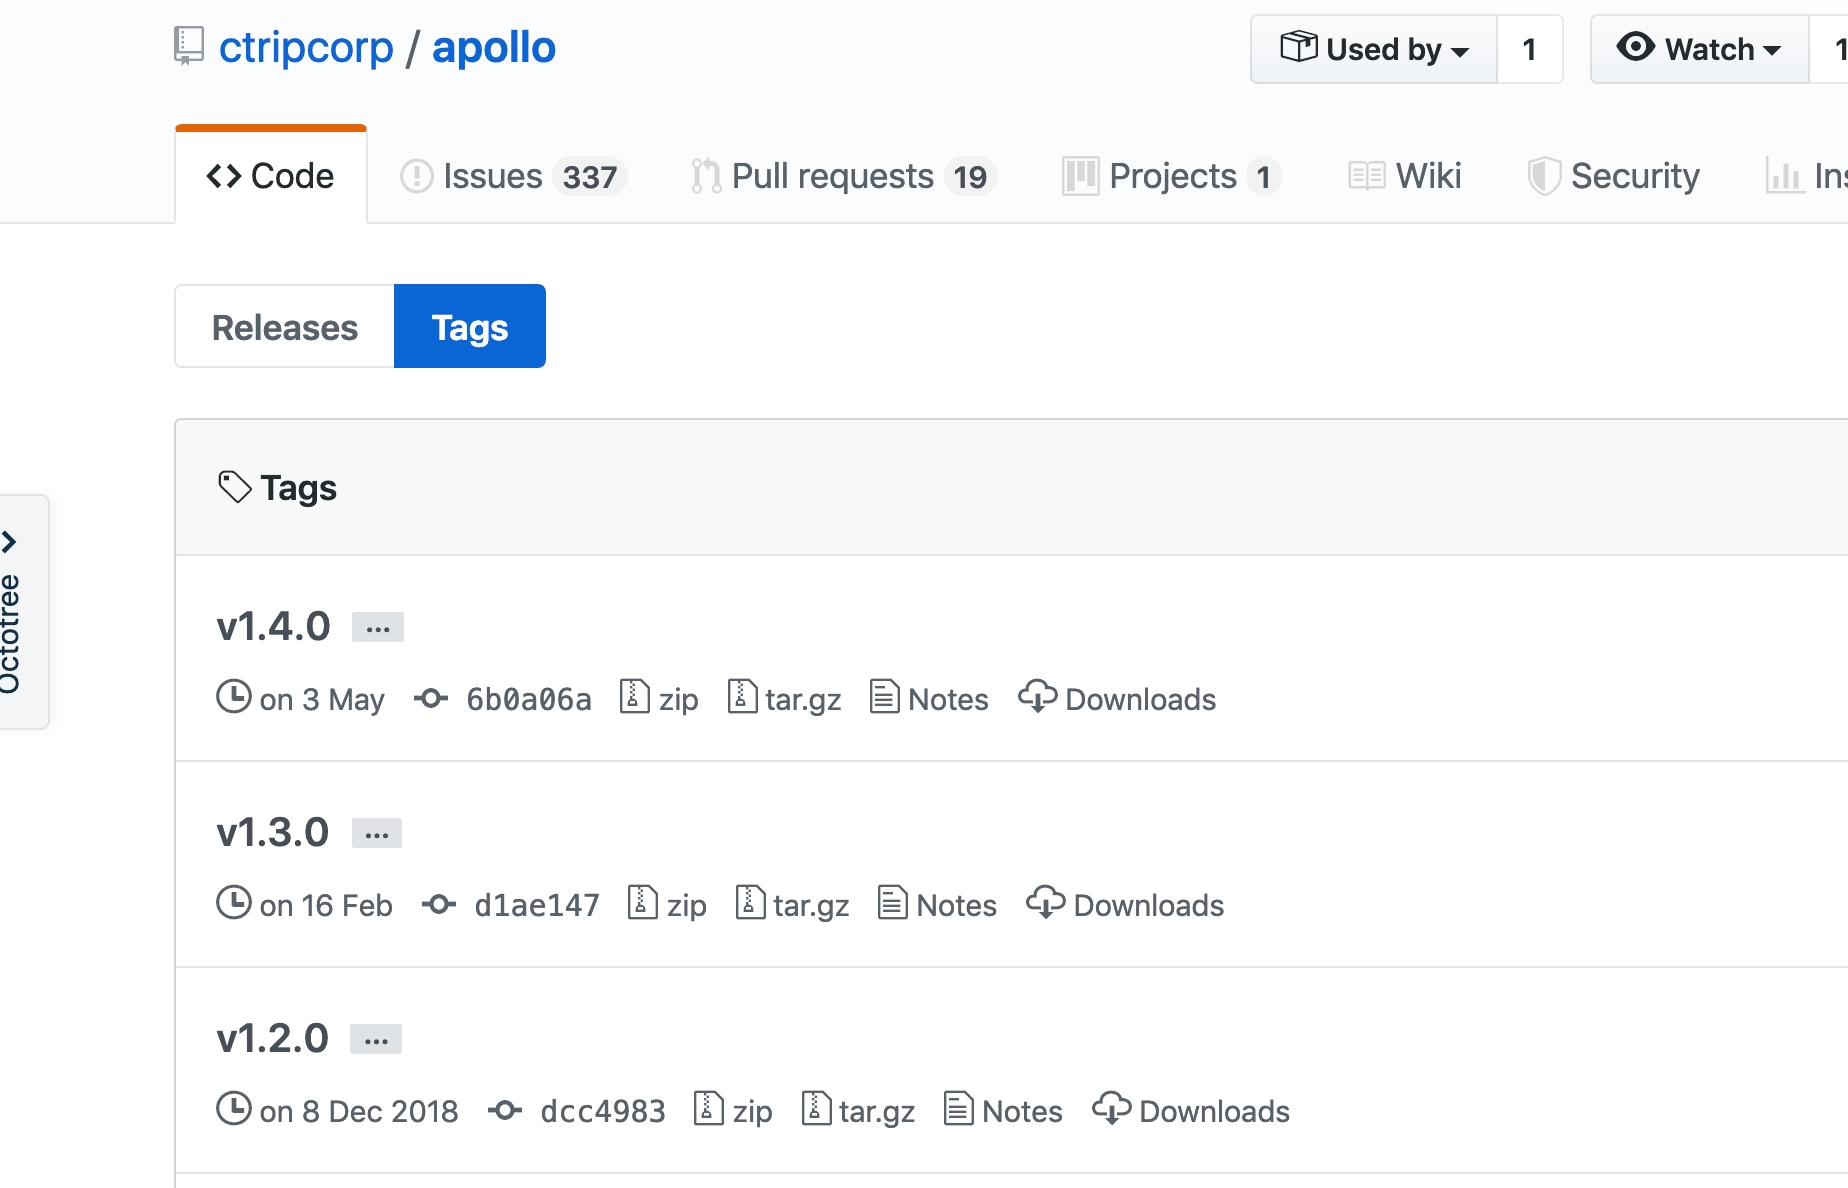This screenshot has height=1188, width=1848.
Task: Click the 'on 3 May' date text
Action: click(x=322, y=699)
